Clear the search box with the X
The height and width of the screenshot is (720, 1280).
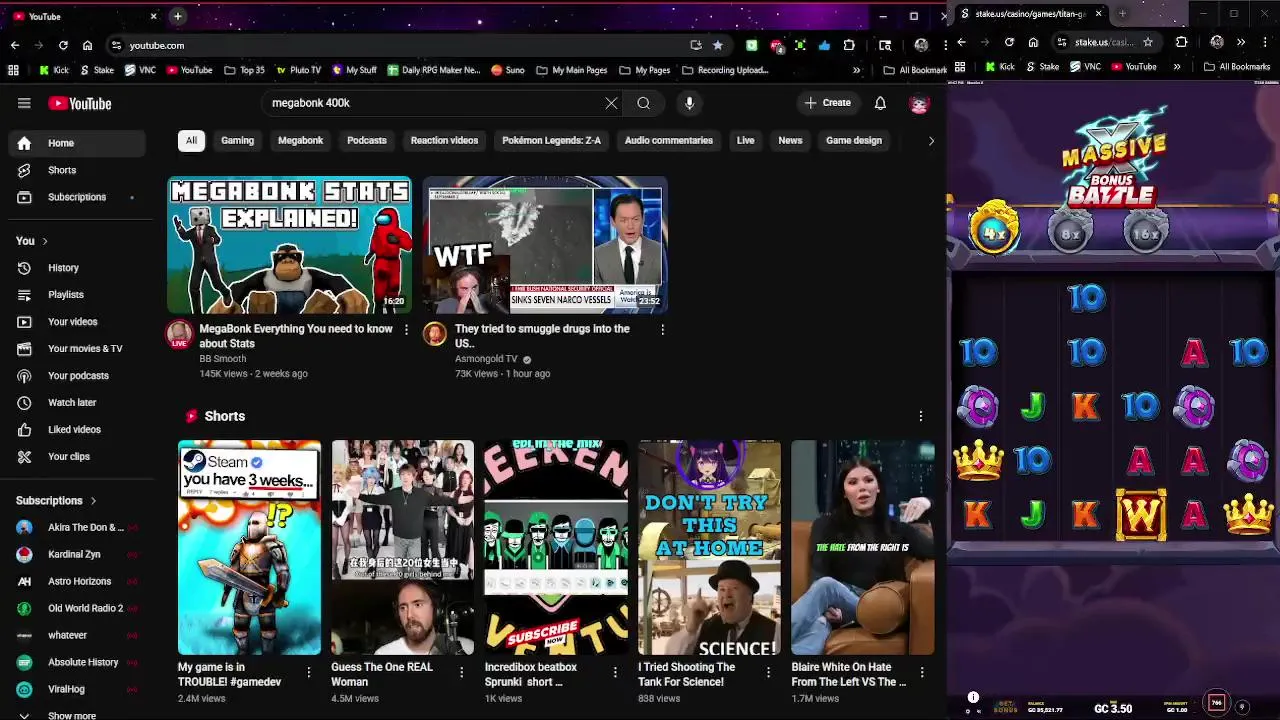611,103
